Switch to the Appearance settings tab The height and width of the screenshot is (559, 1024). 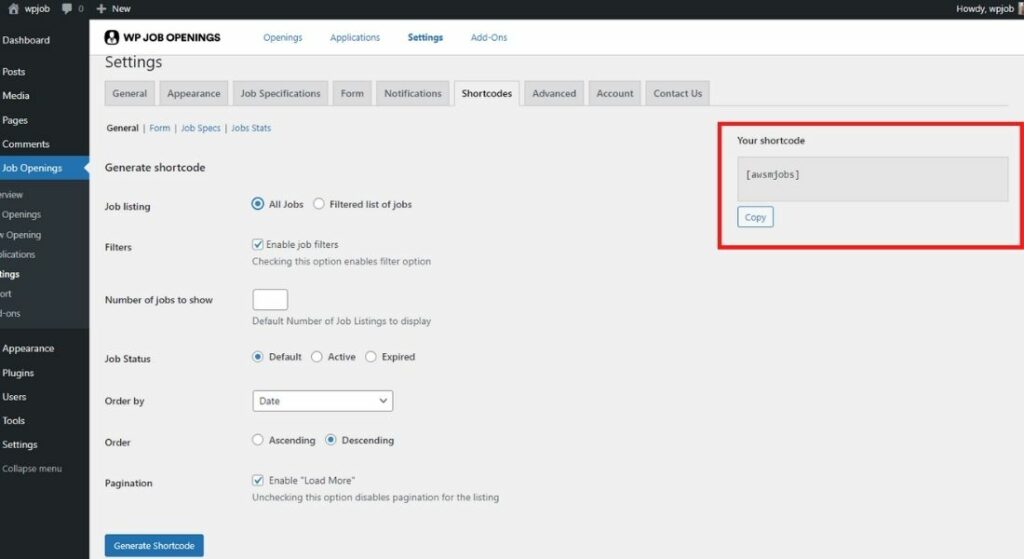193,93
